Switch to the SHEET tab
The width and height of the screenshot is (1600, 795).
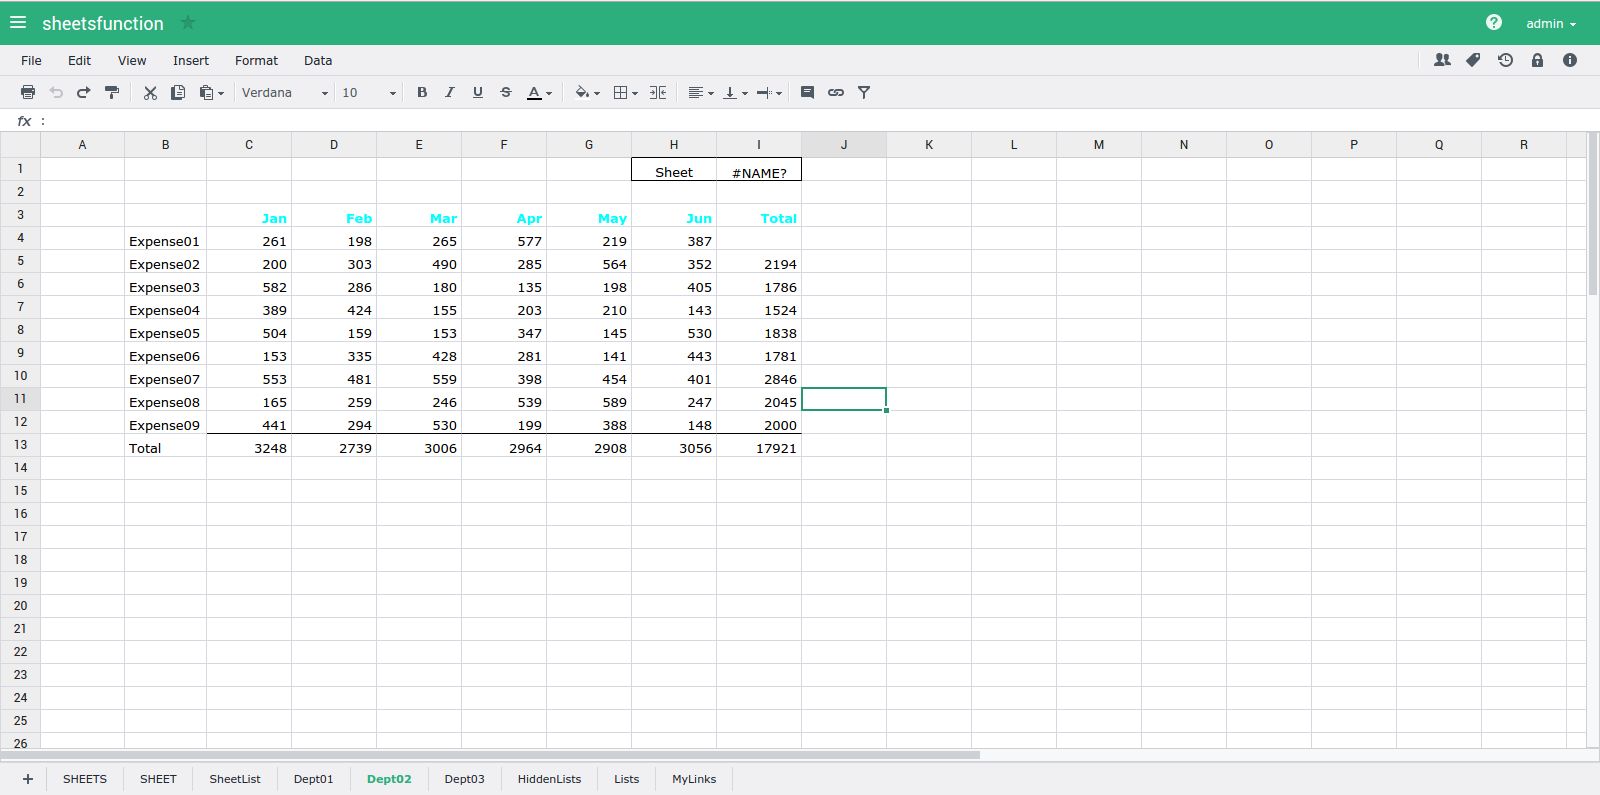158,779
